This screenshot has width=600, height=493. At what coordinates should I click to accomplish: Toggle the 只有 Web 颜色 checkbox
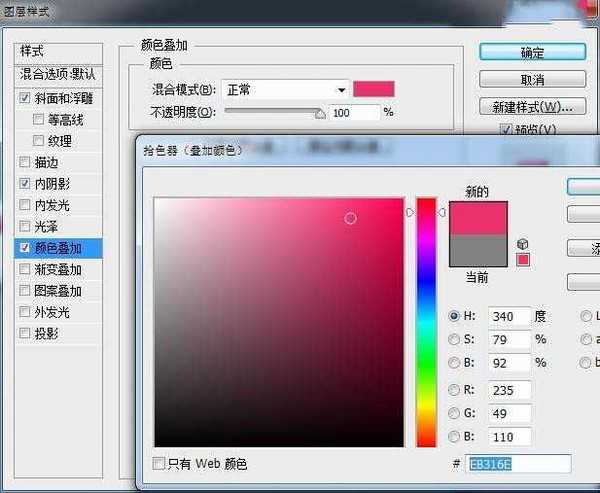pyautogui.click(x=159, y=463)
